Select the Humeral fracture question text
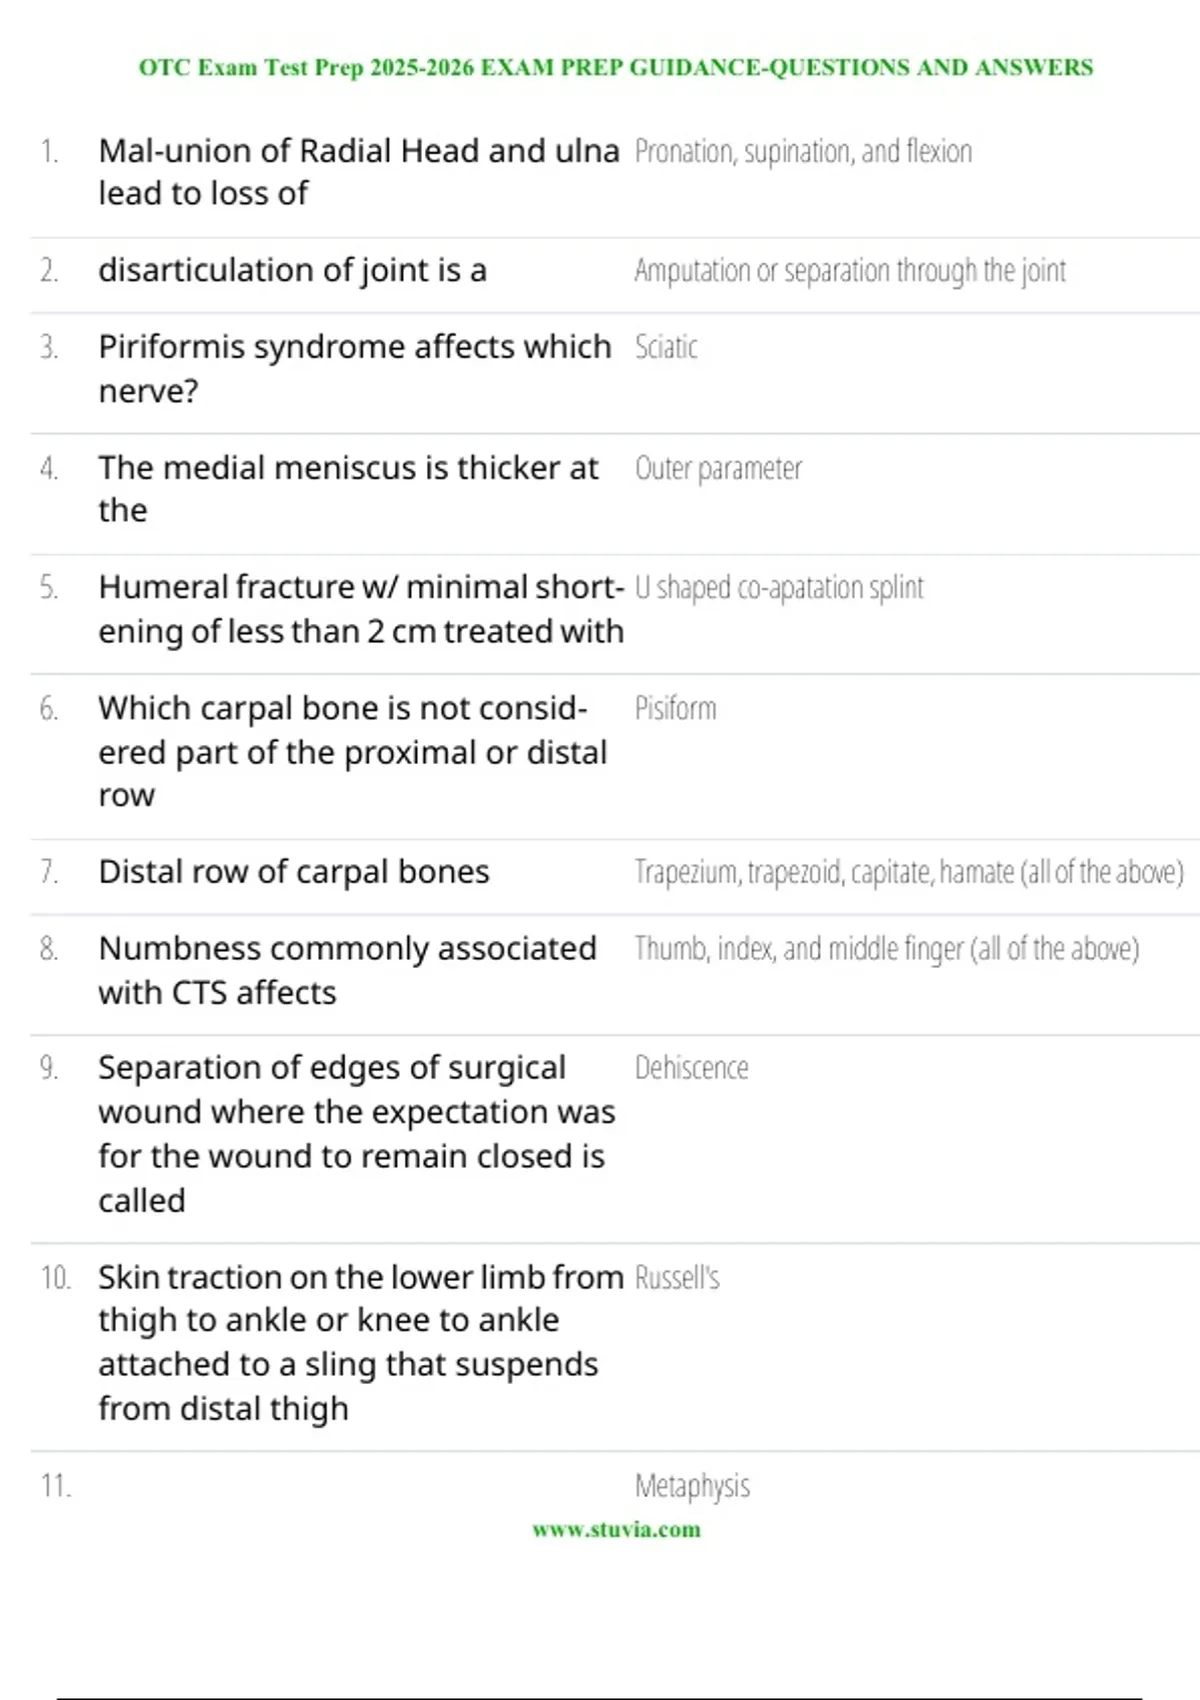1200x1700 pixels. 361,609
